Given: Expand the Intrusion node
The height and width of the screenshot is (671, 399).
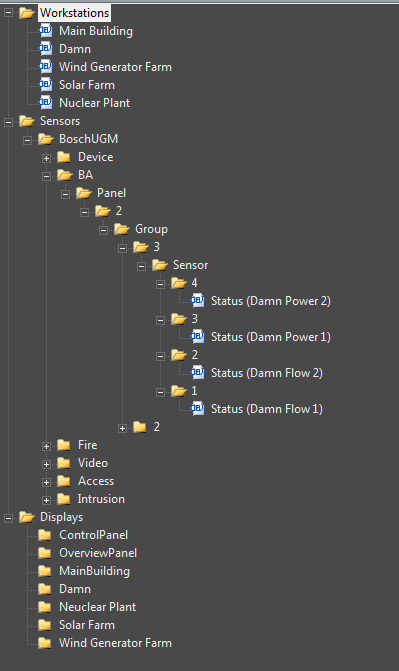Looking at the screenshot, I should (x=46, y=500).
